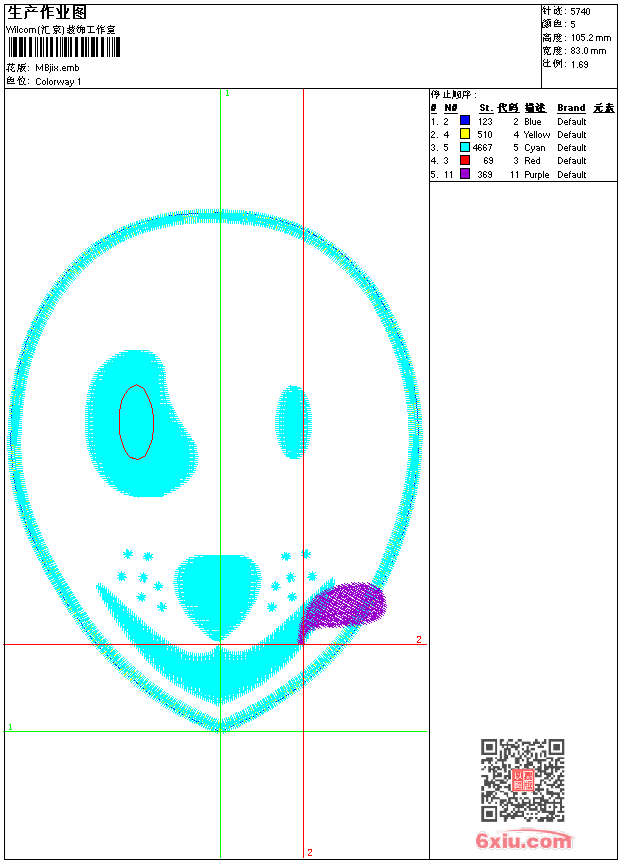Click the stitch count value '5740'

coord(580,12)
